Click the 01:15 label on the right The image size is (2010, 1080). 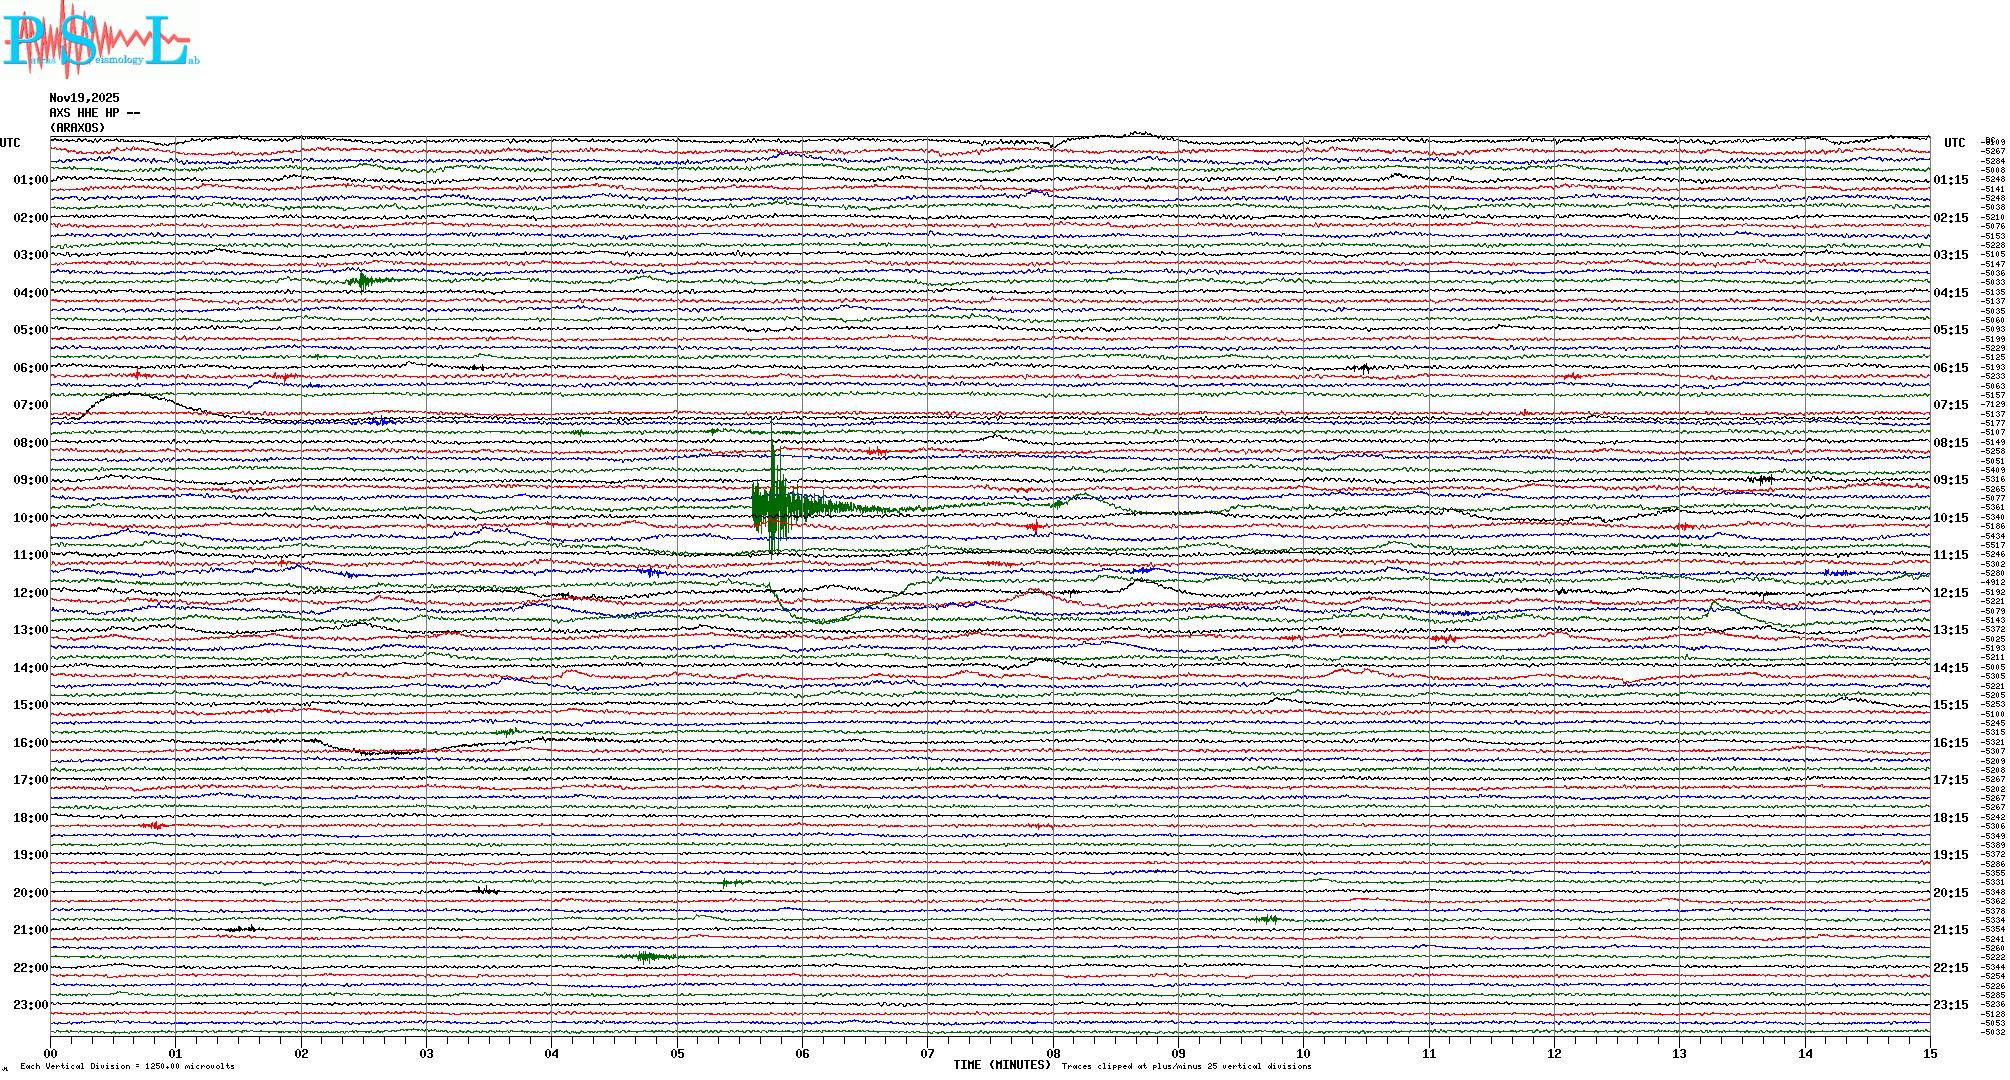(1950, 180)
